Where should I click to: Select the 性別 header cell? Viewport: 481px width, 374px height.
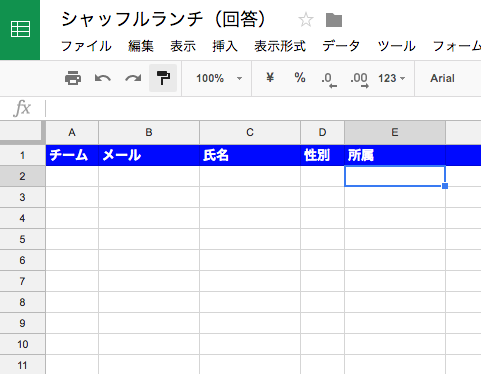(x=322, y=155)
